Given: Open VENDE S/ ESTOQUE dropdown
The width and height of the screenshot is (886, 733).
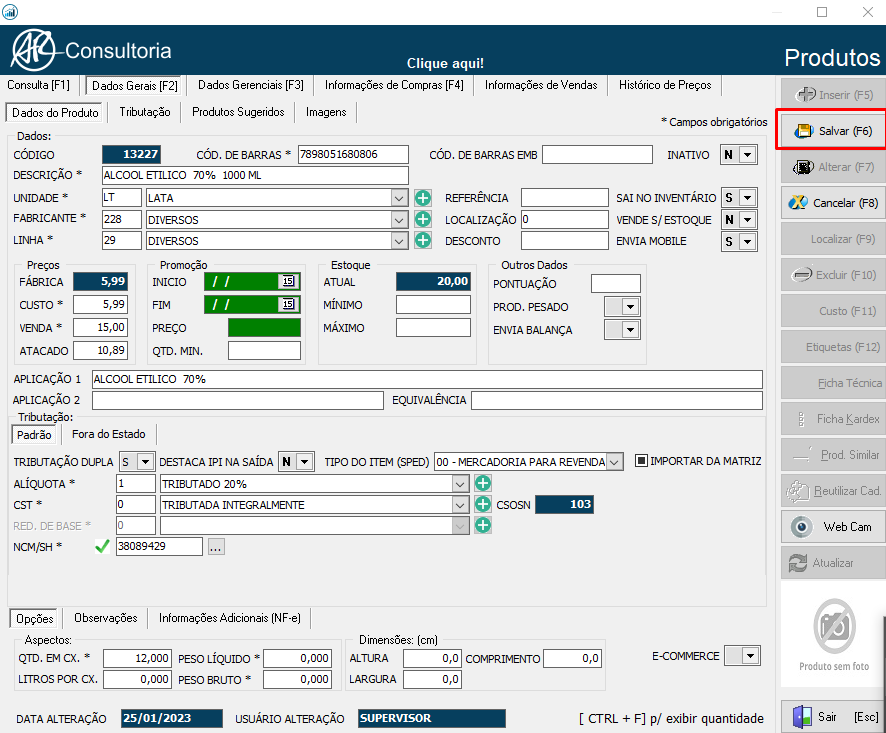Looking at the screenshot, I should [x=748, y=219].
